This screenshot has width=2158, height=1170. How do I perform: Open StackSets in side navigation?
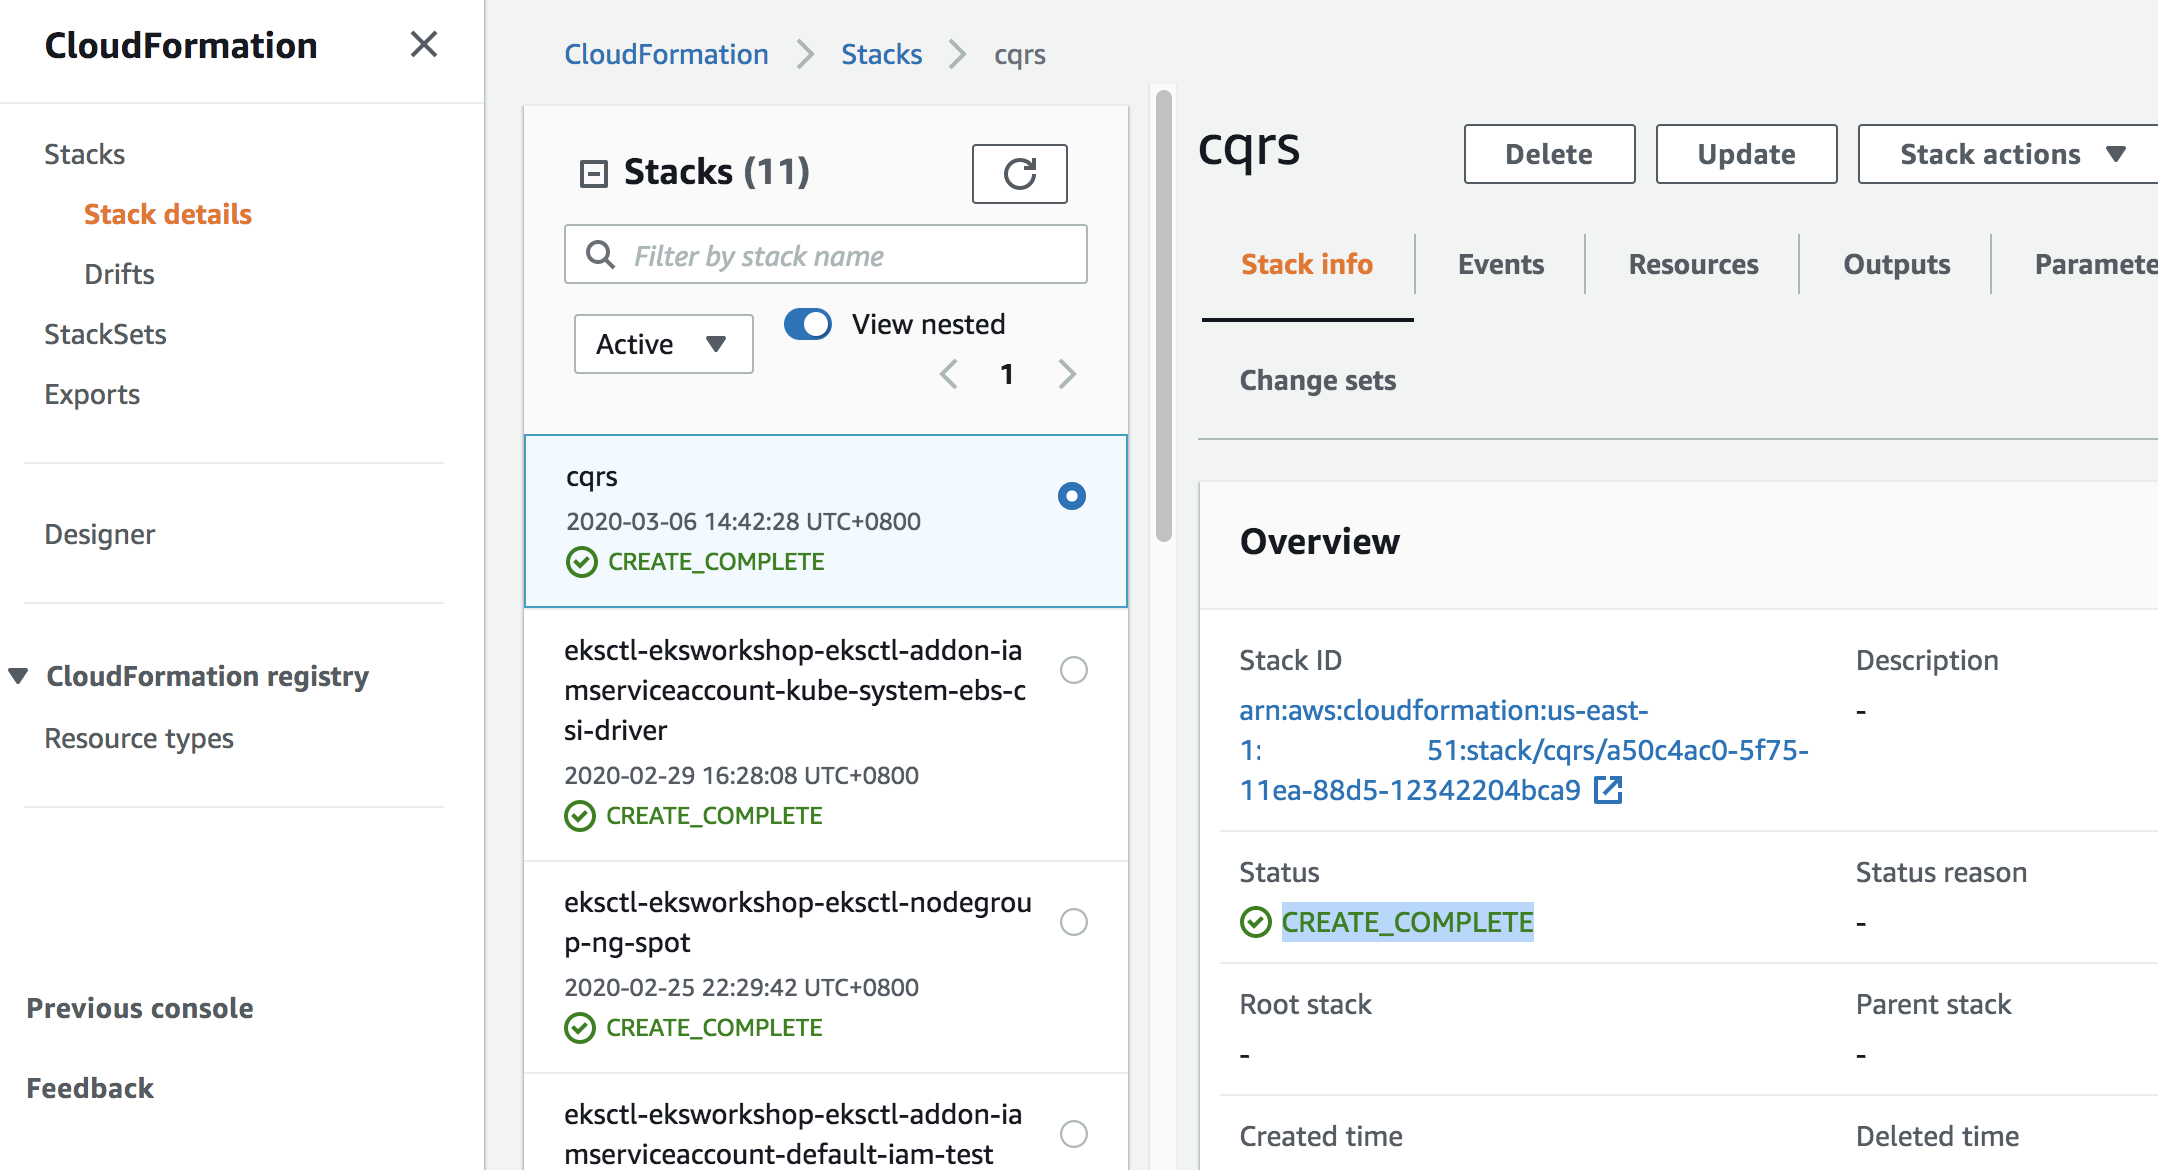(x=105, y=334)
